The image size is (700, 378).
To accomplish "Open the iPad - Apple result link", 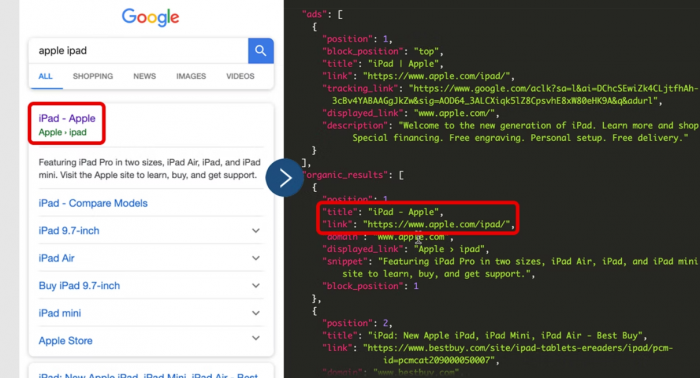I will point(67,118).
